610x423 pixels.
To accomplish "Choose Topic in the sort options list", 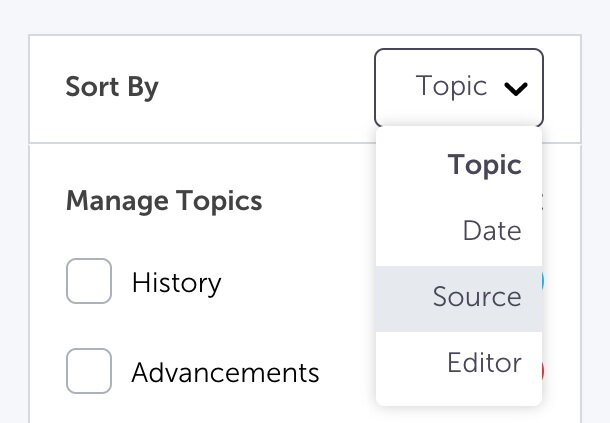I will tap(484, 165).
